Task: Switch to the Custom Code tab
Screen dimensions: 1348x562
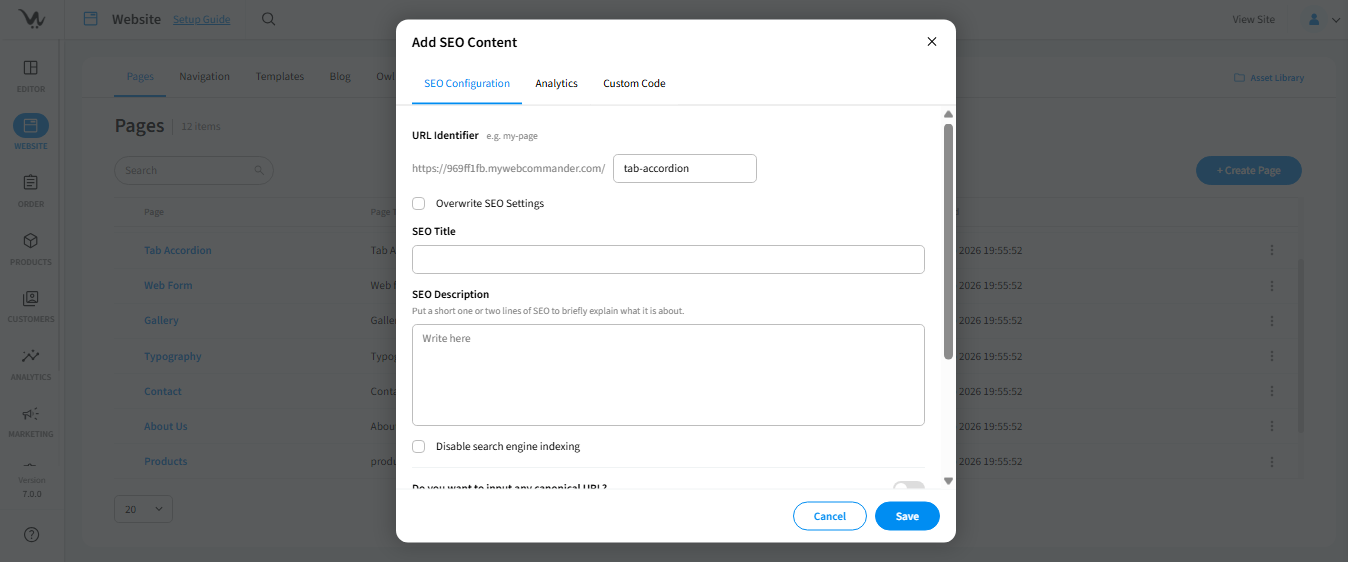Action: 634,84
